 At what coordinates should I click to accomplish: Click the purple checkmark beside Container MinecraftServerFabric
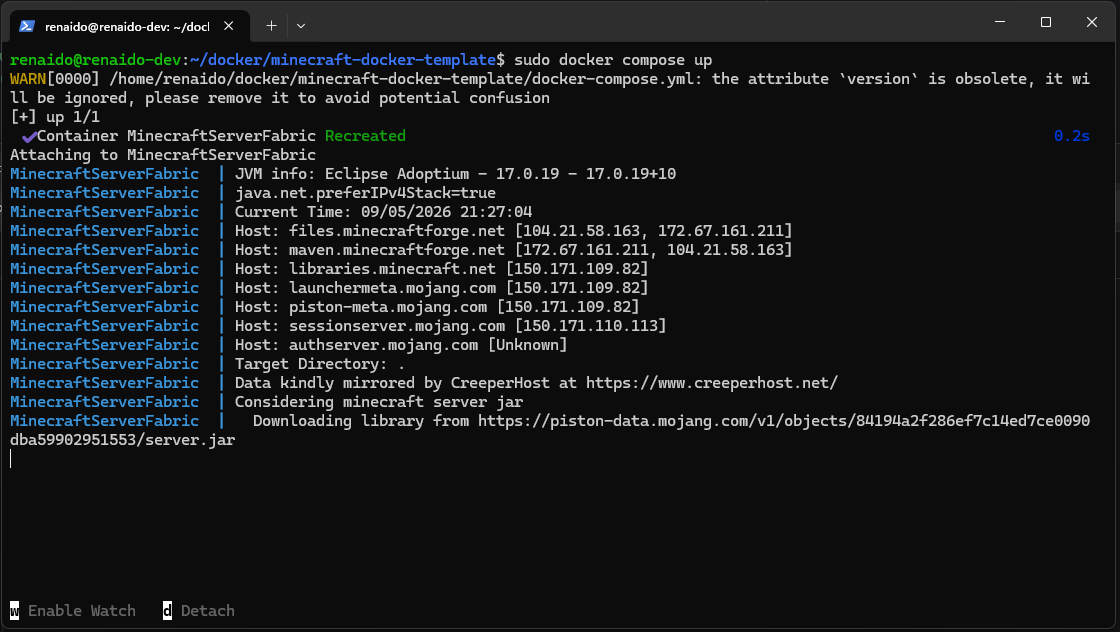(29, 136)
